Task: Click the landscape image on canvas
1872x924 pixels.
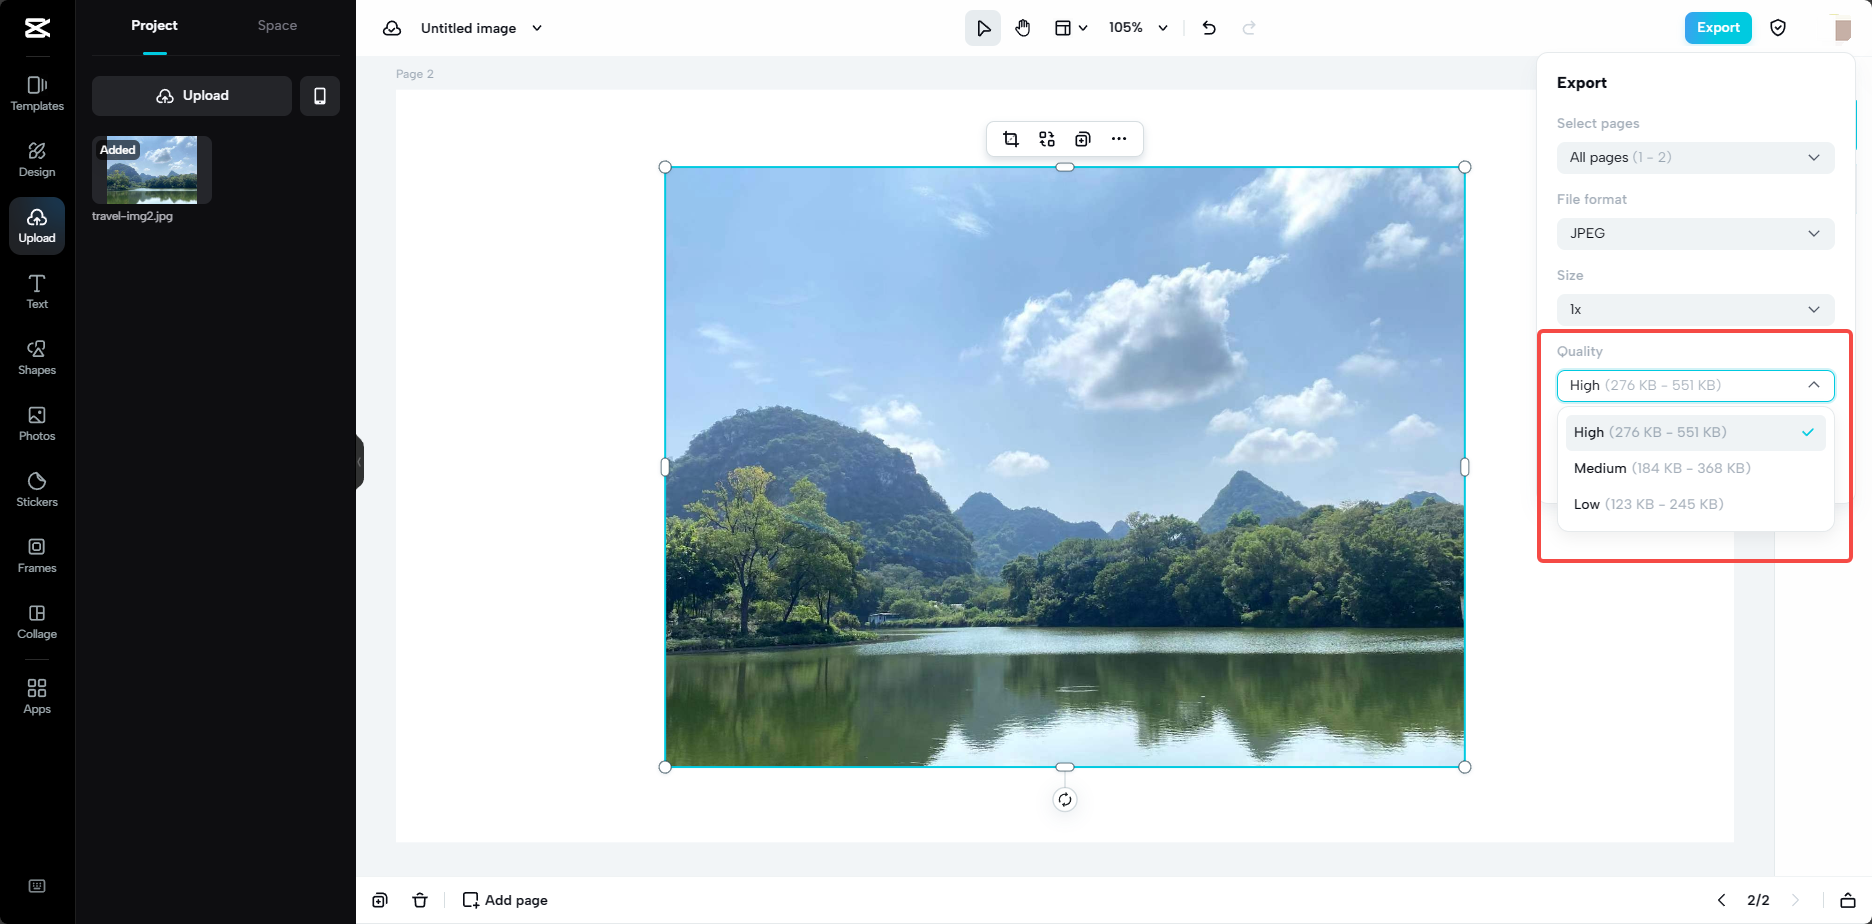Action: [x=1065, y=467]
